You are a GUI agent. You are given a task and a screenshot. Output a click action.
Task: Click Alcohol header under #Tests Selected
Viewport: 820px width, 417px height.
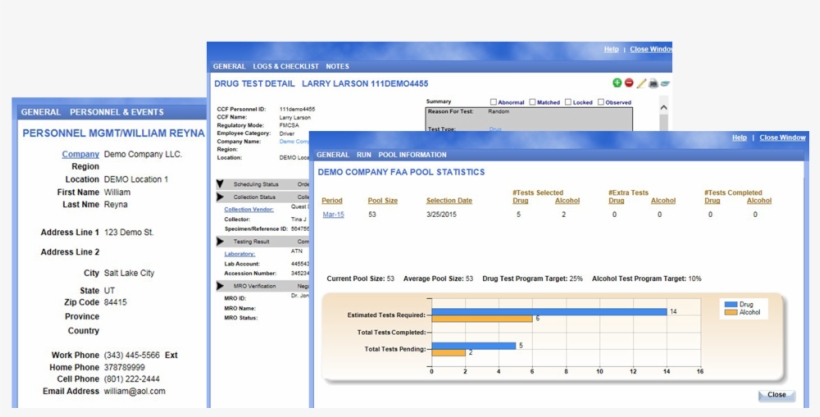click(x=567, y=200)
